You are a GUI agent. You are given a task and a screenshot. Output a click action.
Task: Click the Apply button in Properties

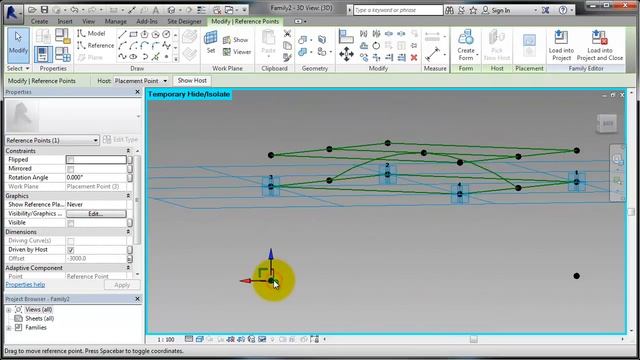pos(122,285)
